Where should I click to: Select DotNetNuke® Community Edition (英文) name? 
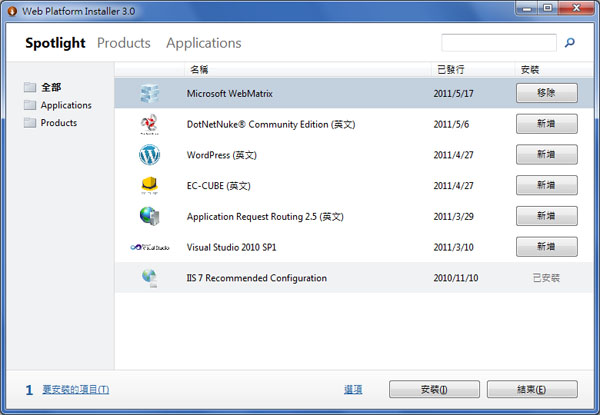click(271, 125)
